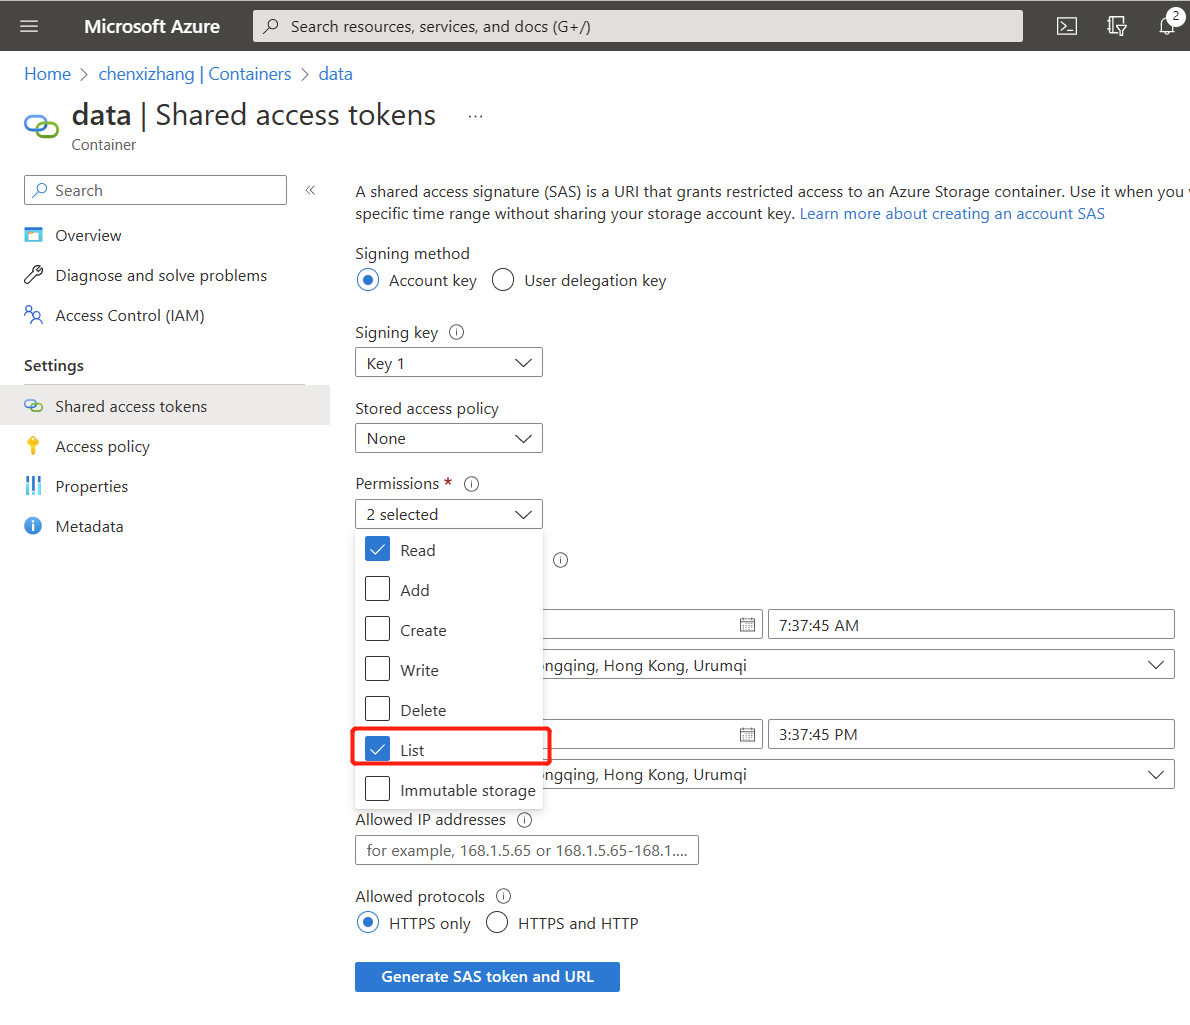Viewport: 1190px width, 1025px height.
Task: Click the container resource icon beside the title
Action: coord(41,126)
